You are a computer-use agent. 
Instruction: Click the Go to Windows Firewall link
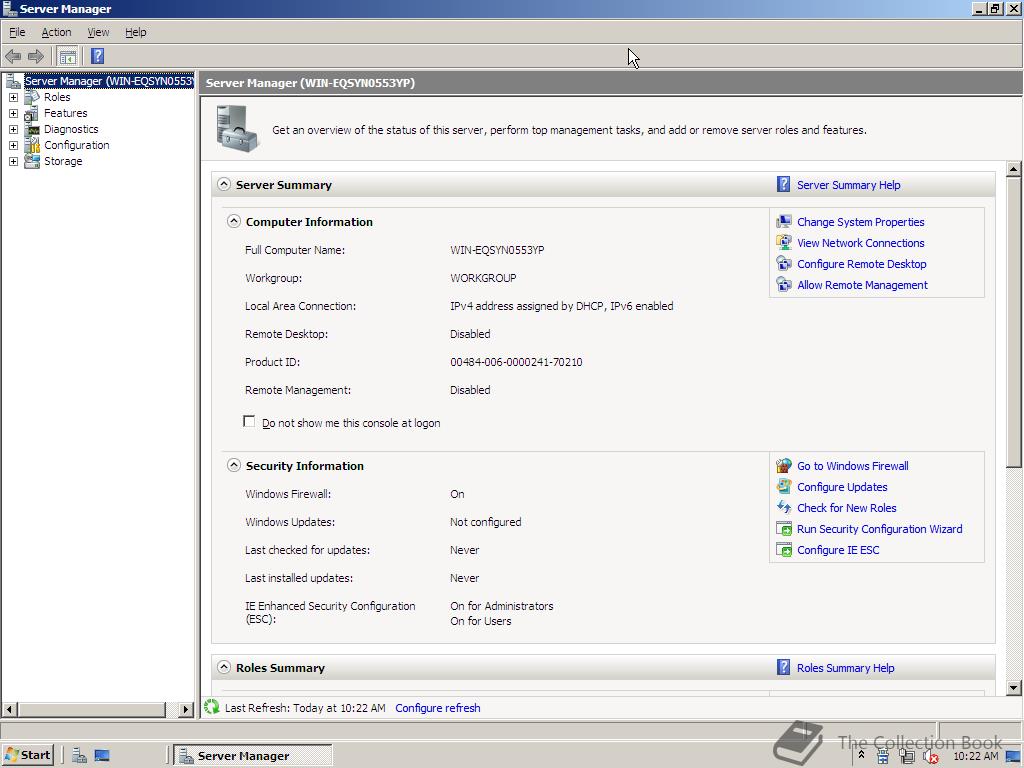[x=852, y=466]
